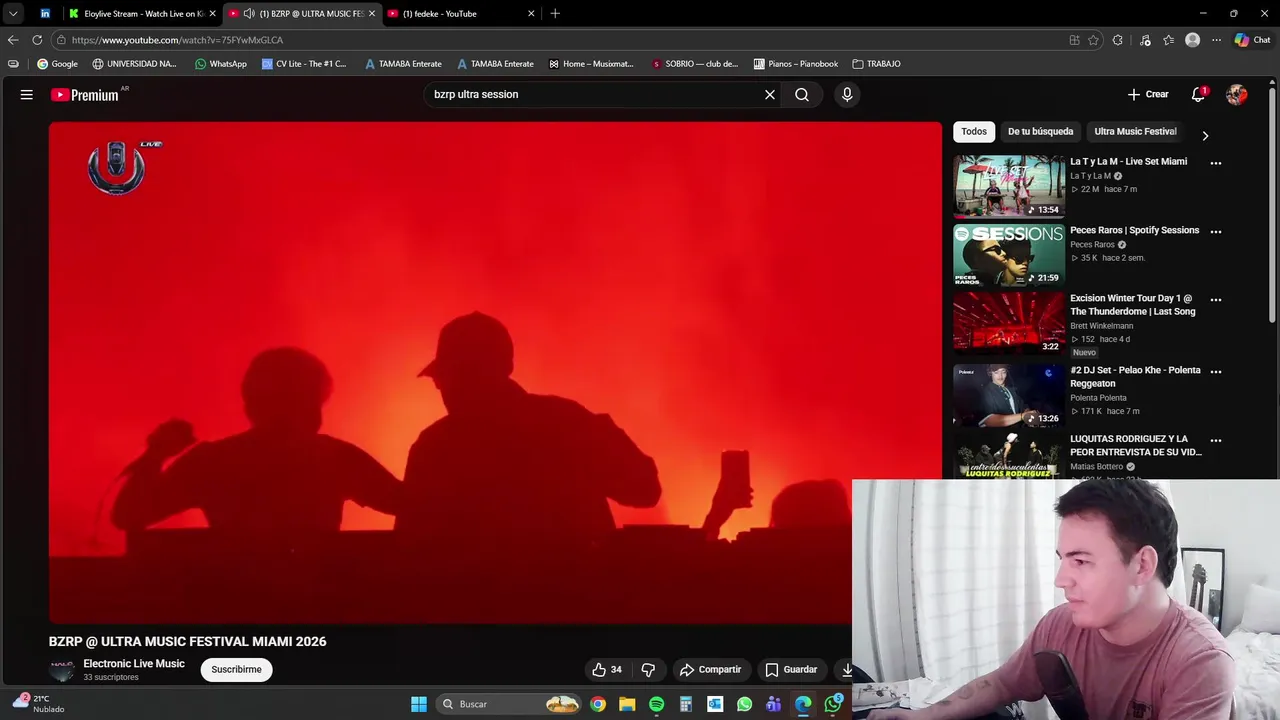This screenshot has width=1280, height=720.
Task: Select the Ultra Music Festival chip
Action: pyautogui.click(x=1135, y=131)
